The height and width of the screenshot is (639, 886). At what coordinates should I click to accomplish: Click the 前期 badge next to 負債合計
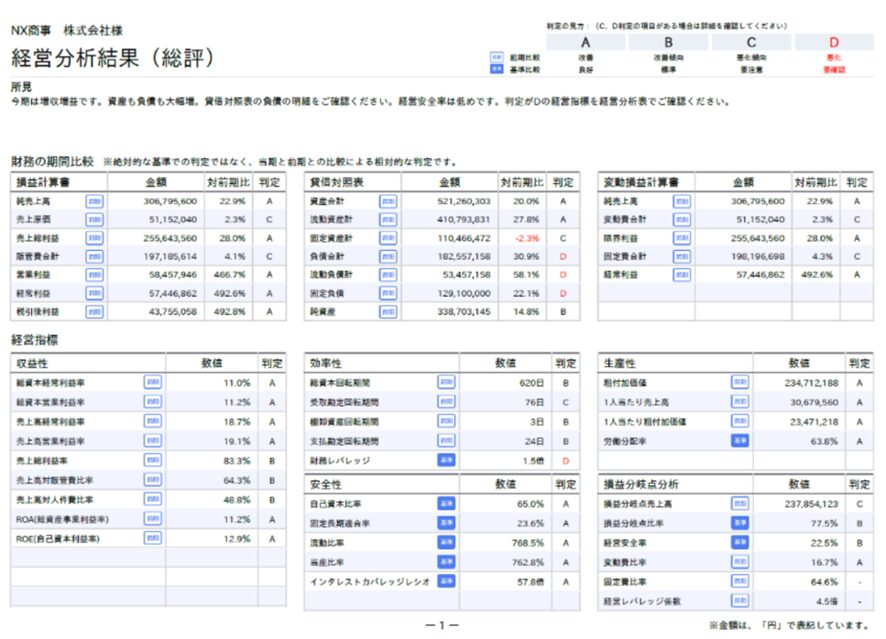(387, 256)
